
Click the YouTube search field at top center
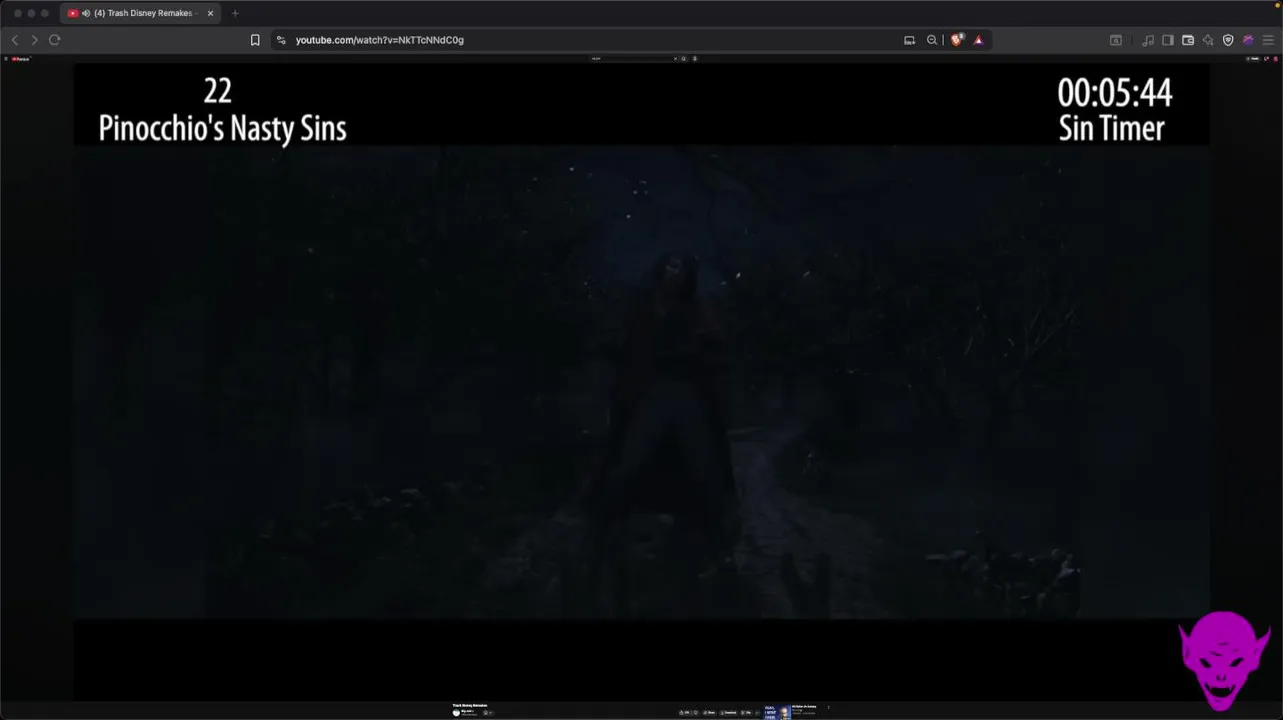(x=633, y=59)
